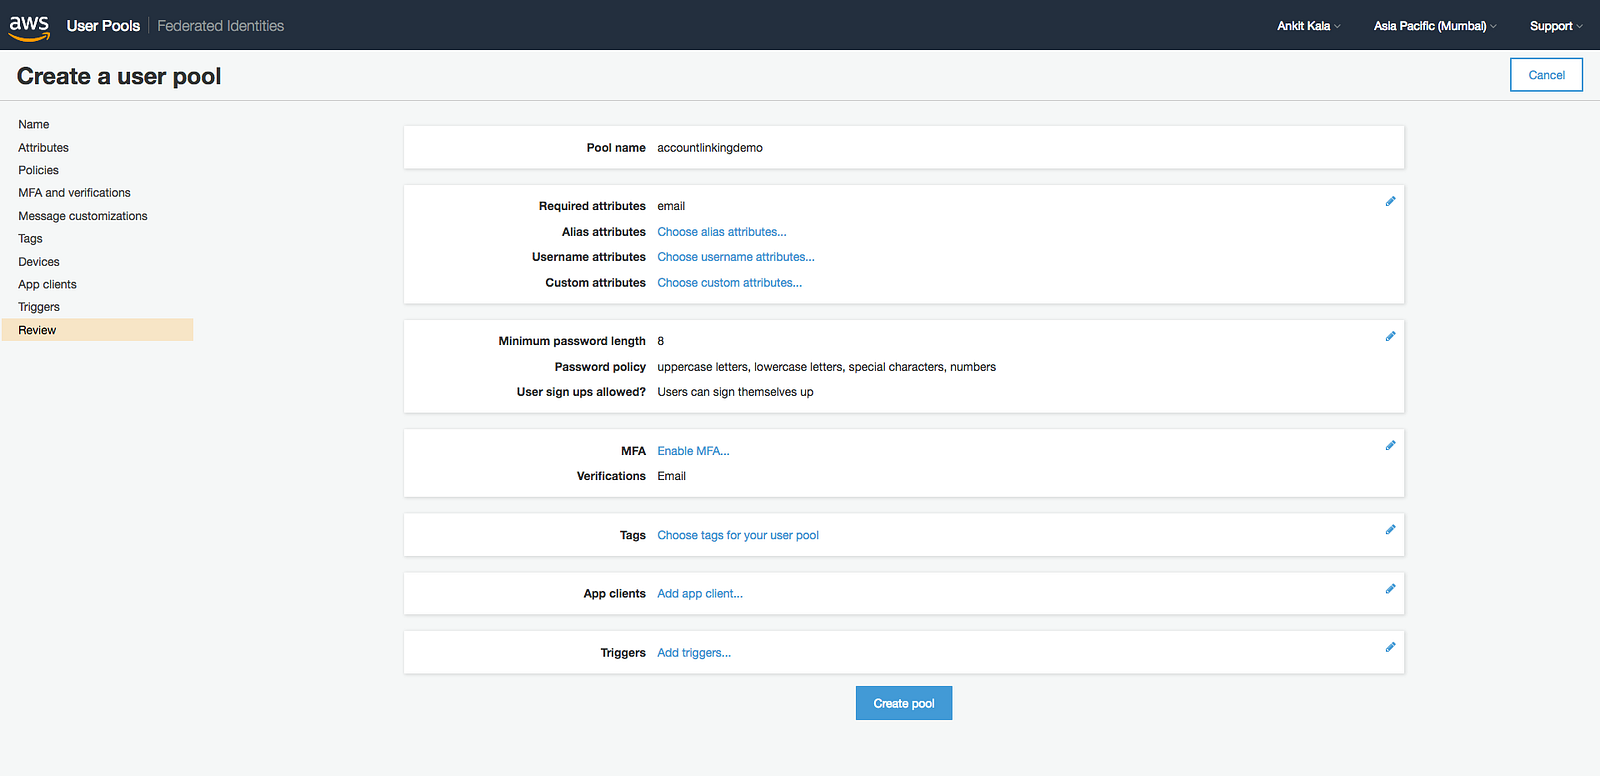The height and width of the screenshot is (776, 1600).
Task: Select MFA and verifications sidebar item
Action: 74,193
